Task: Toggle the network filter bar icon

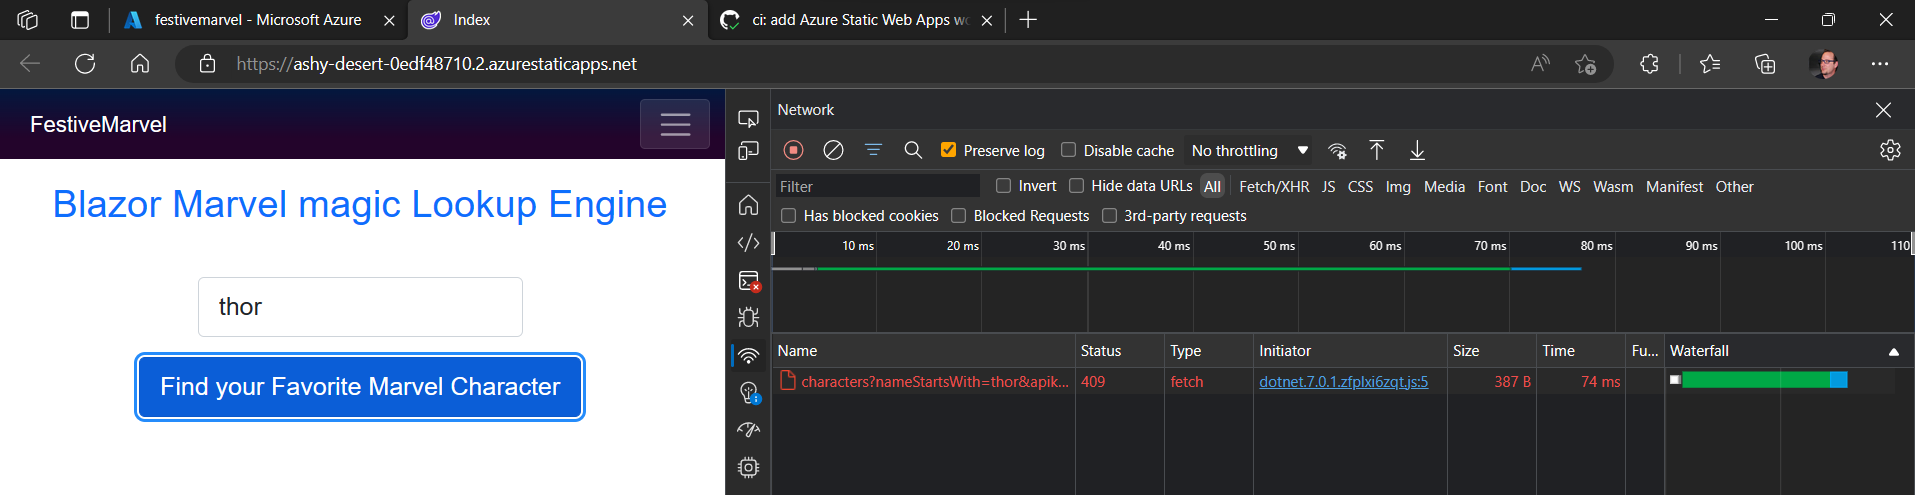Action: point(873,150)
